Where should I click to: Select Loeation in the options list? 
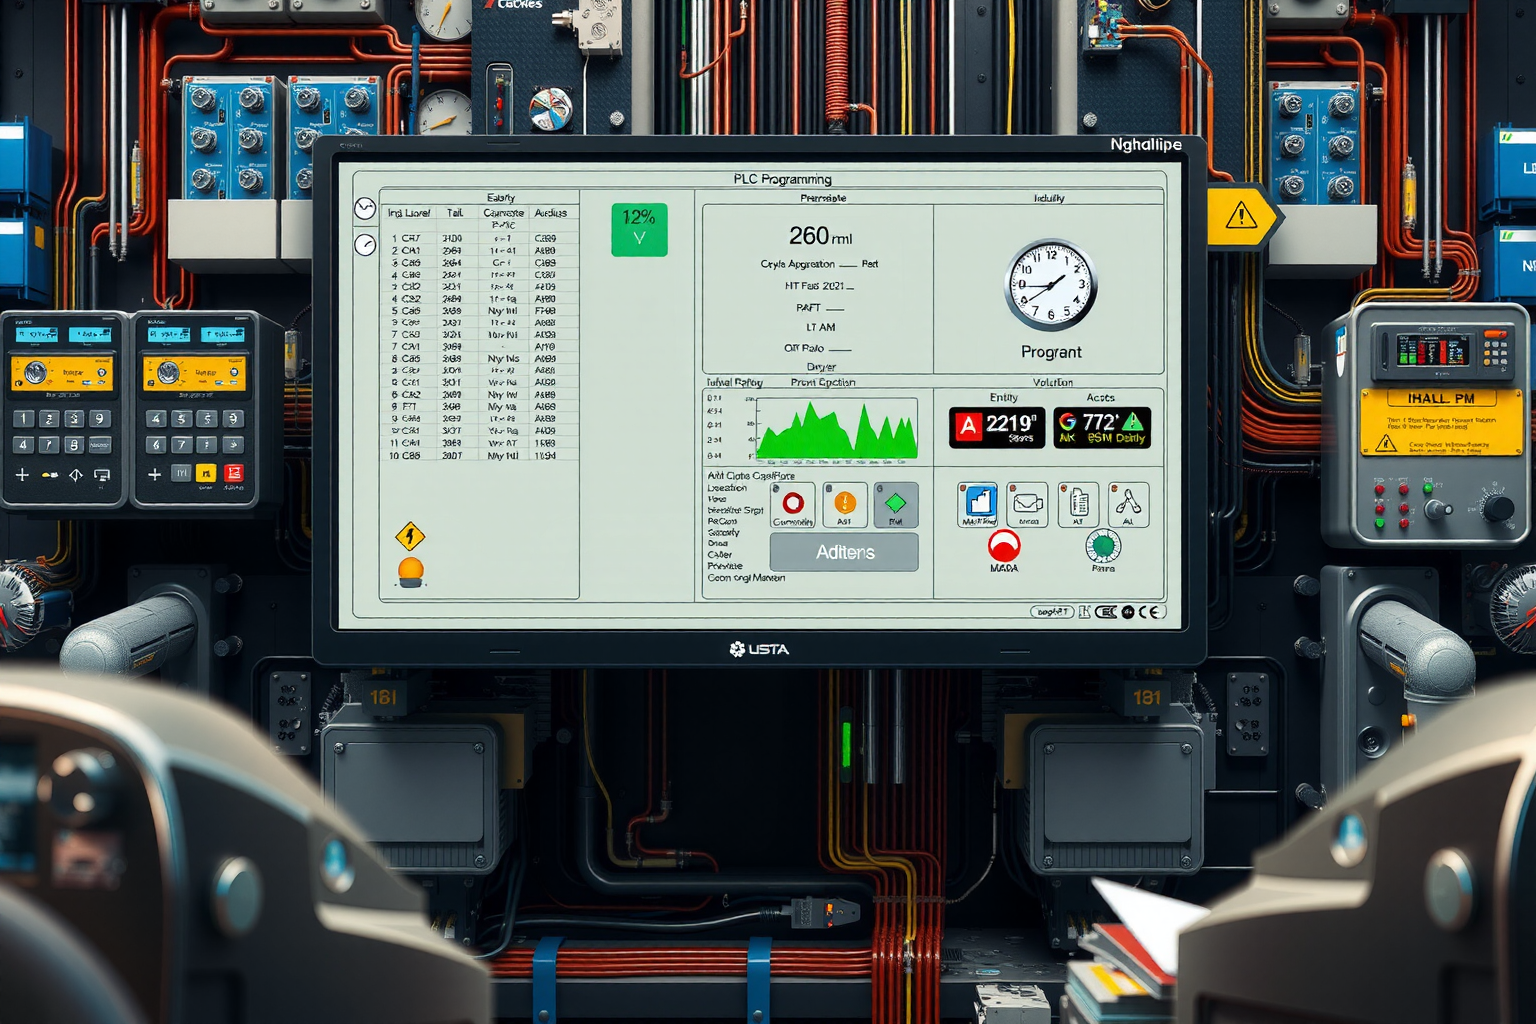[x=727, y=488]
